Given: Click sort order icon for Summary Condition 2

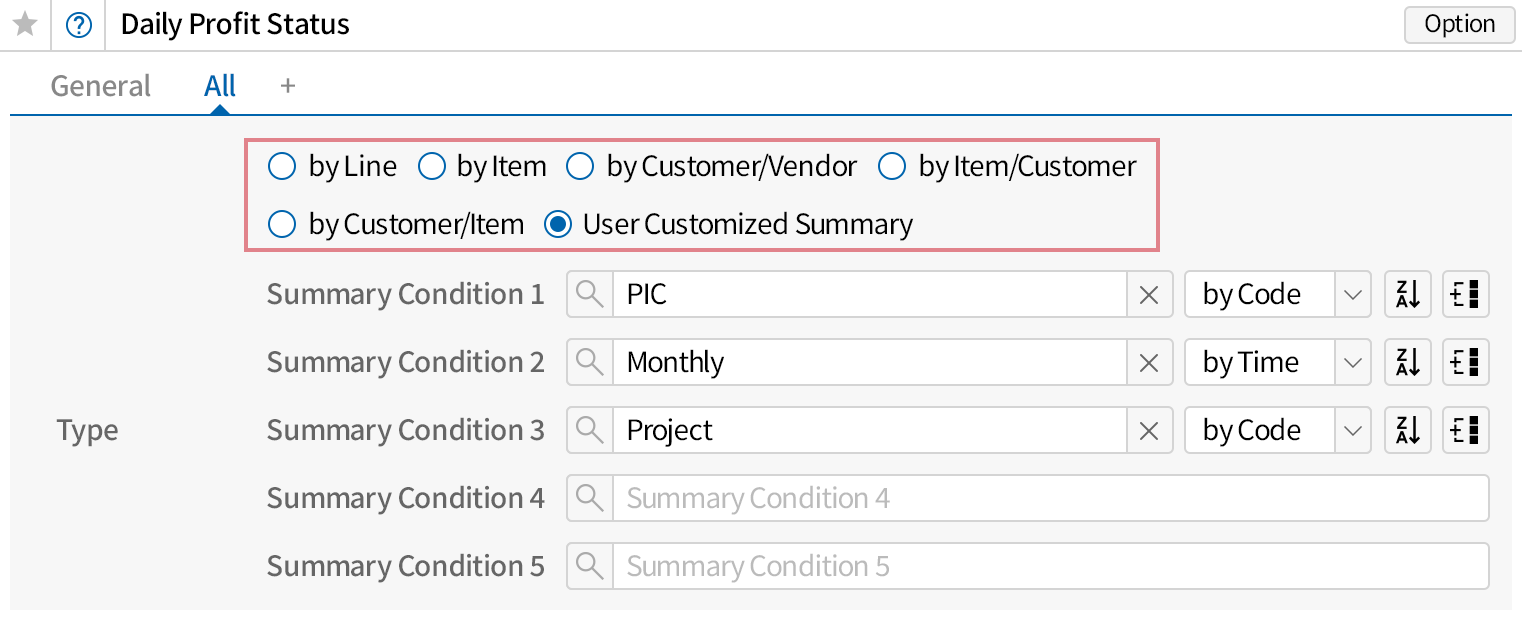Looking at the screenshot, I should (x=1408, y=363).
